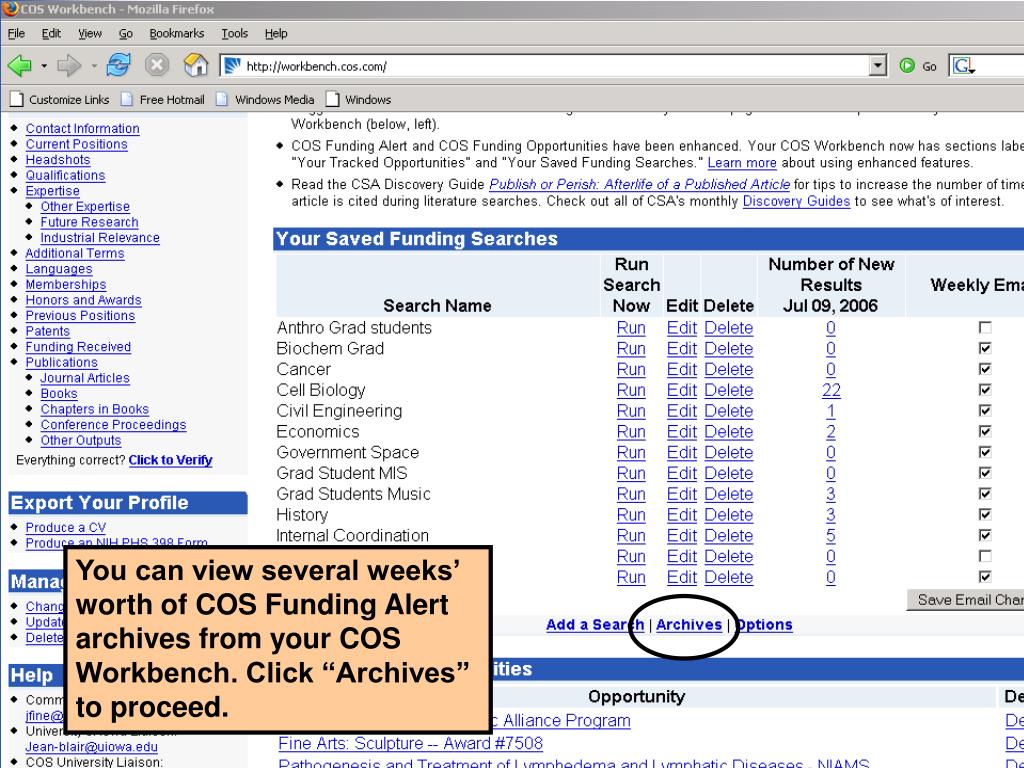Delete the History saved search
This screenshot has width=1024, height=768.
729,515
